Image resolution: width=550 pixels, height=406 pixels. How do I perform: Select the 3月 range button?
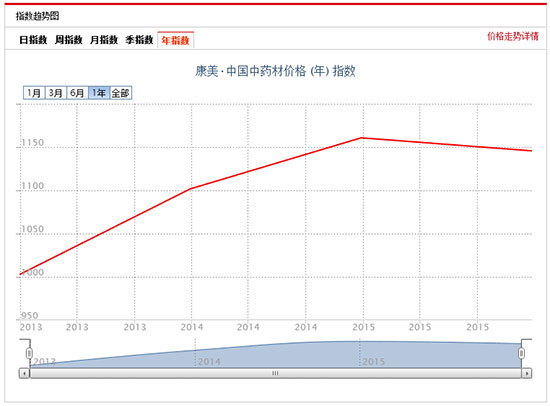click(56, 93)
